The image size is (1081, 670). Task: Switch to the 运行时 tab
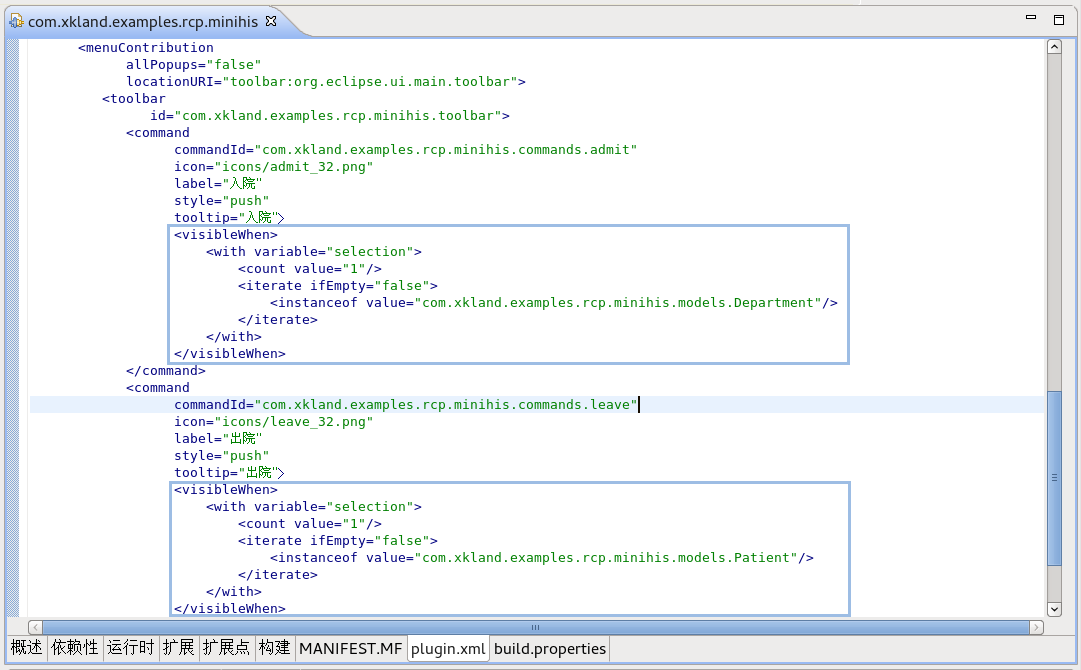click(x=130, y=648)
